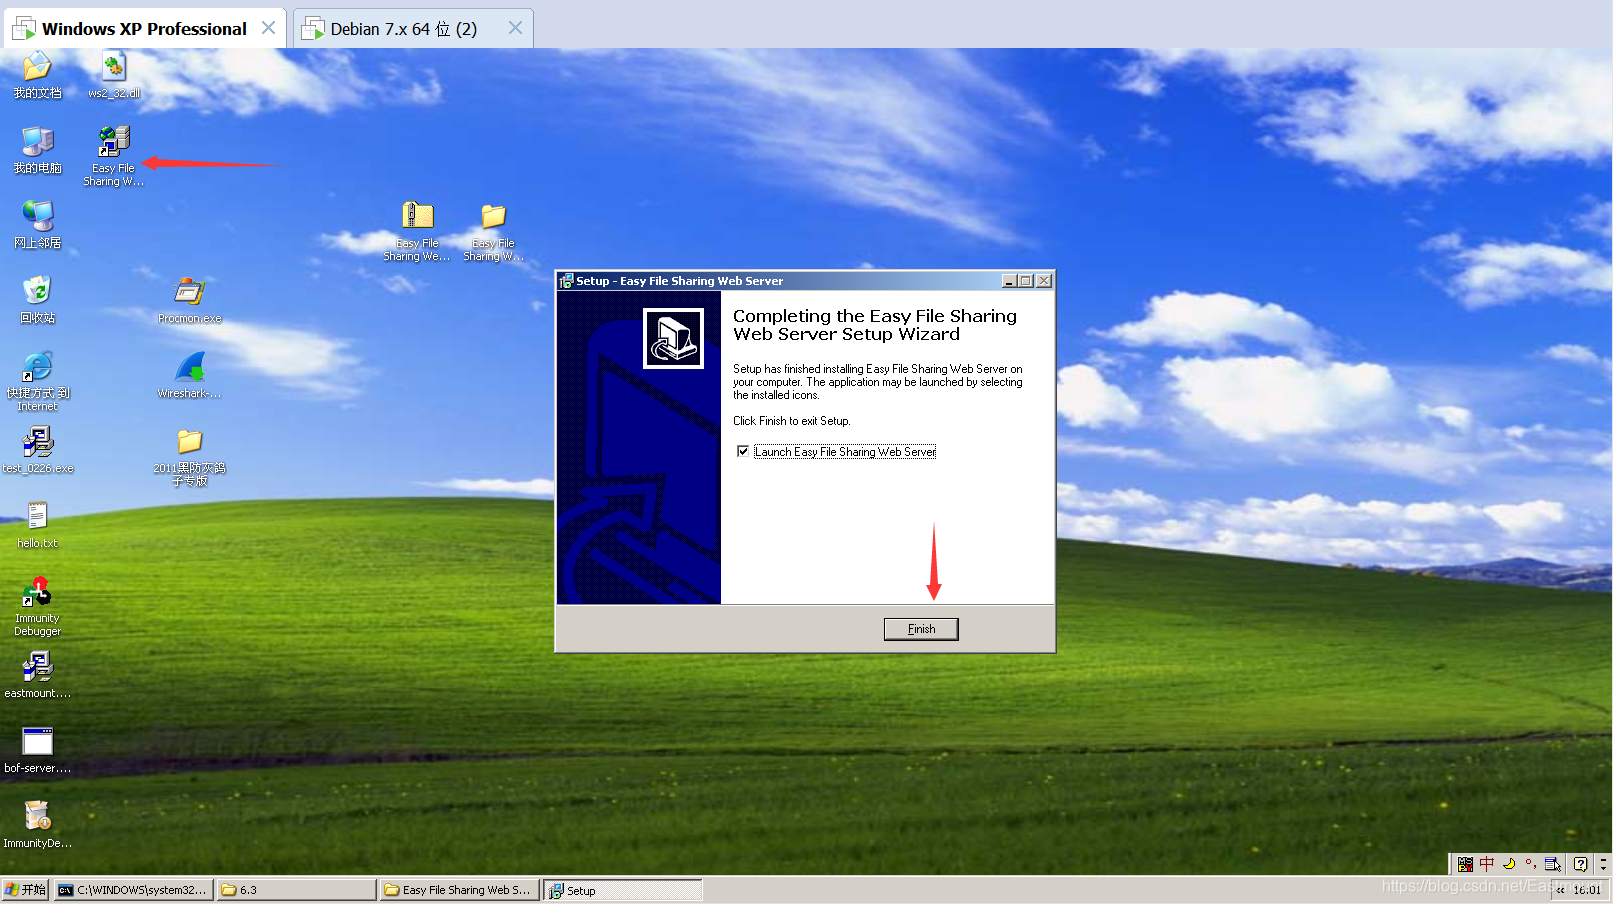Uncheck Launch Easy File Sharing Web Server
The image size is (1614, 905).
(x=743, y=451)
